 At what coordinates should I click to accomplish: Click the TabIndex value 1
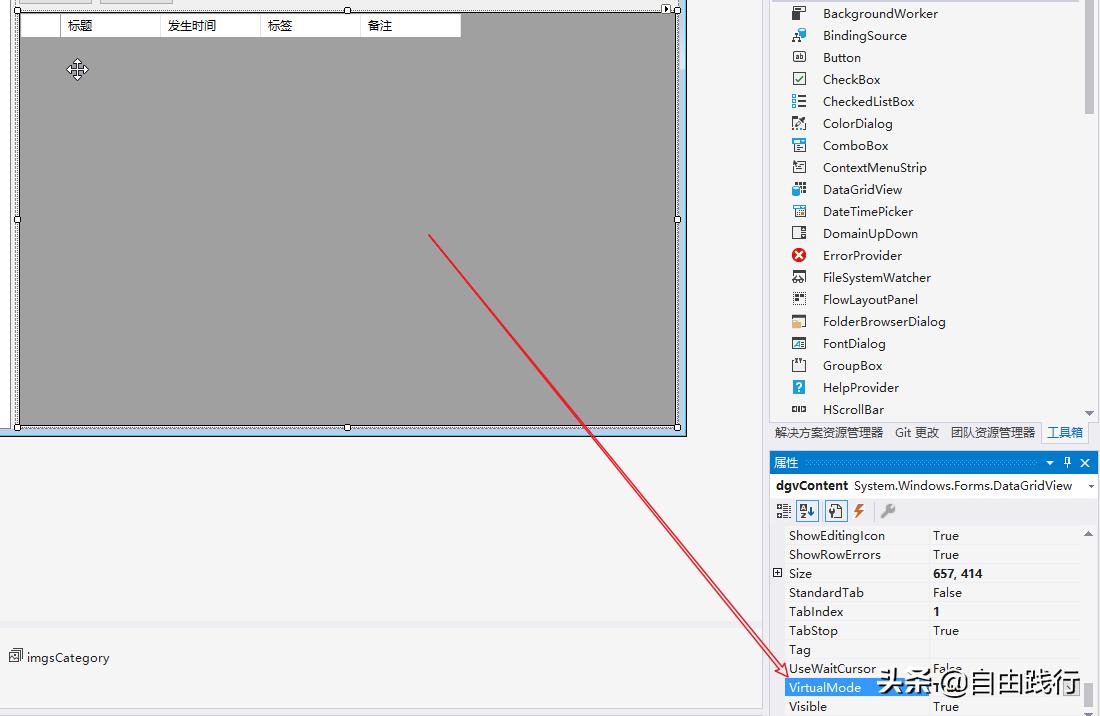coord(1005,612)
